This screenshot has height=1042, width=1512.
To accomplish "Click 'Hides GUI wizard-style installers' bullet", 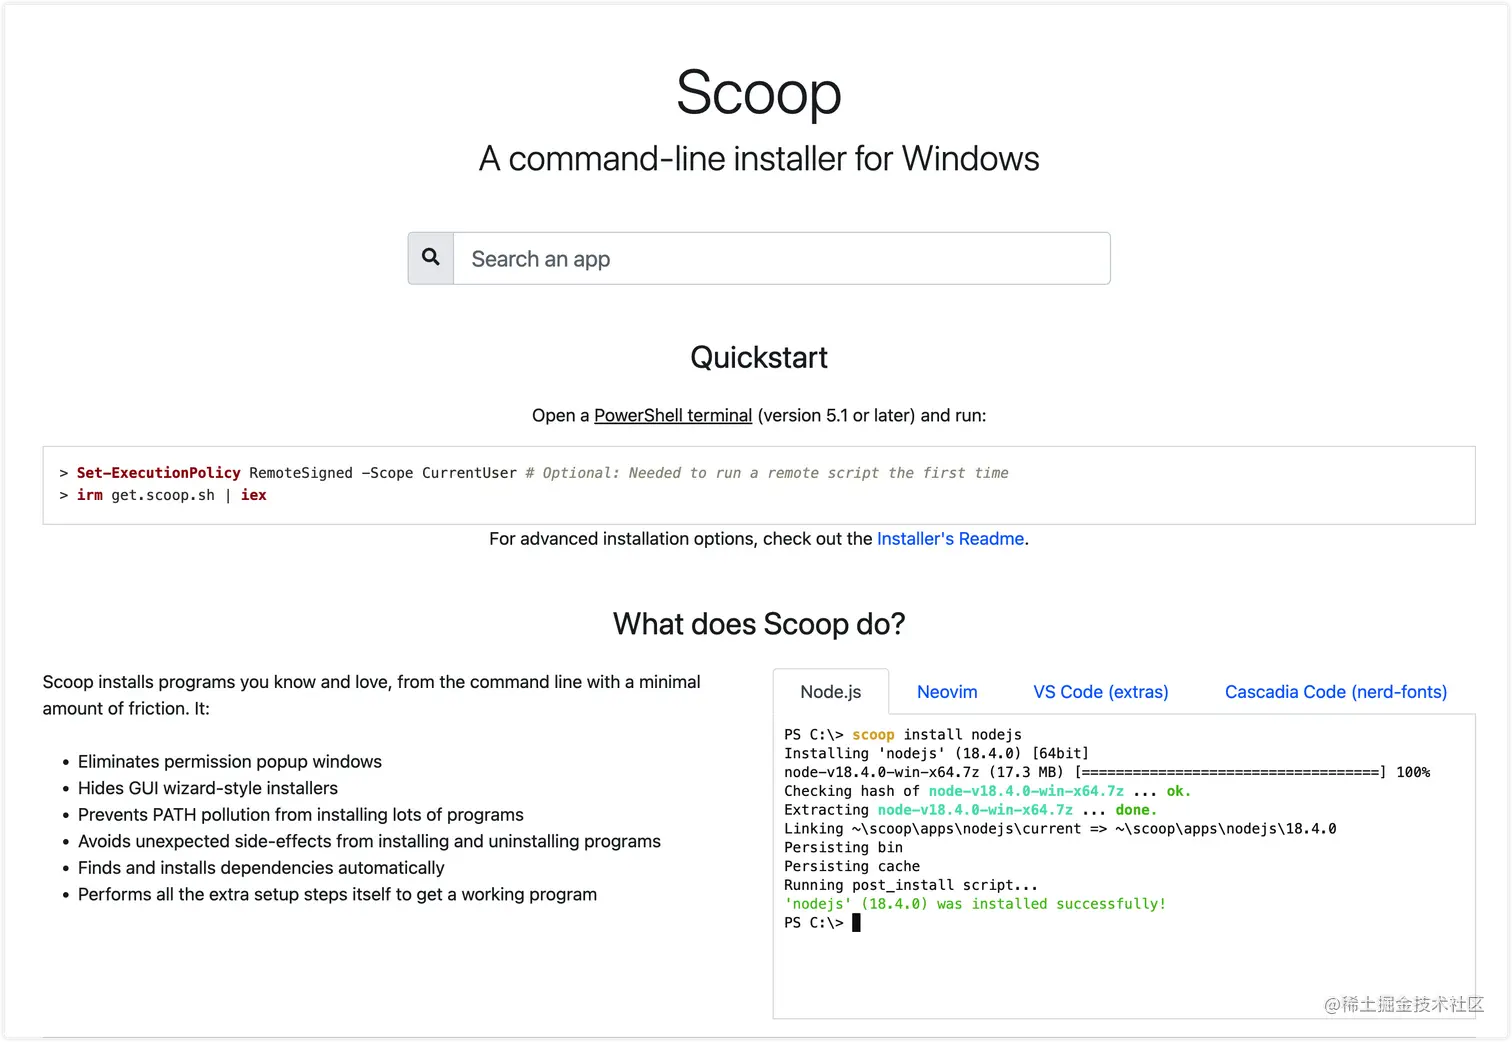I will (x=208, y=788).
